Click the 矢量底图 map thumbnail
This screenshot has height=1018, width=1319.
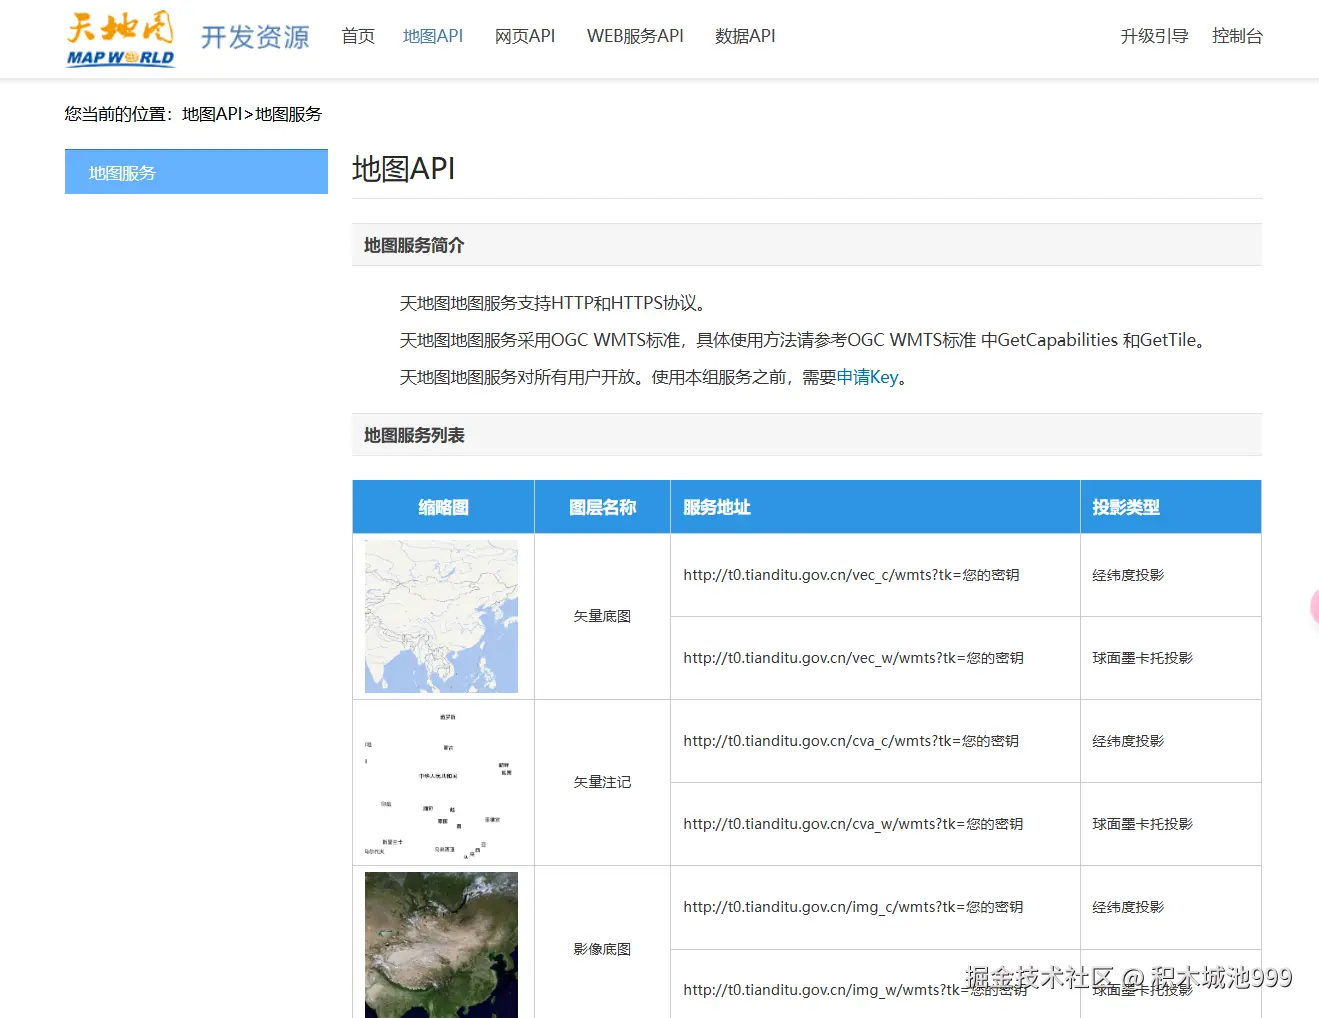click(x=441, y=616)
